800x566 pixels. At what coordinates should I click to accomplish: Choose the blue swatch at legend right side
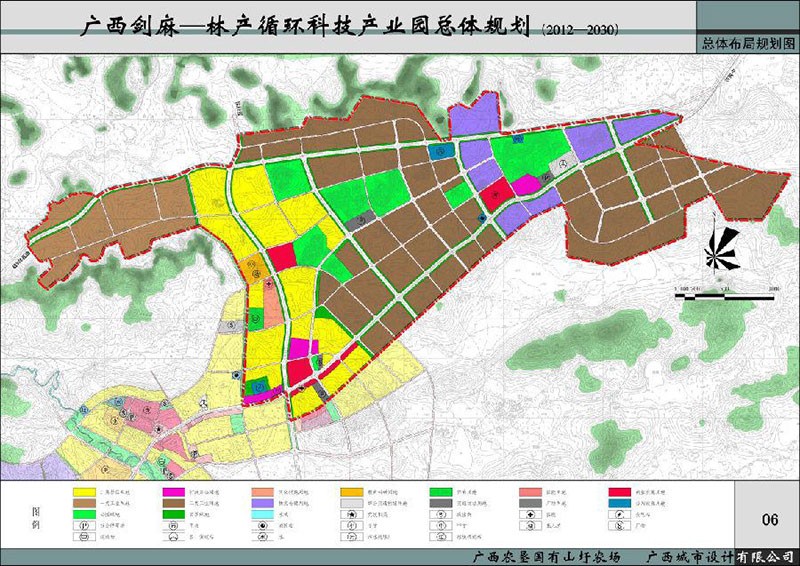tap(622, 503)
